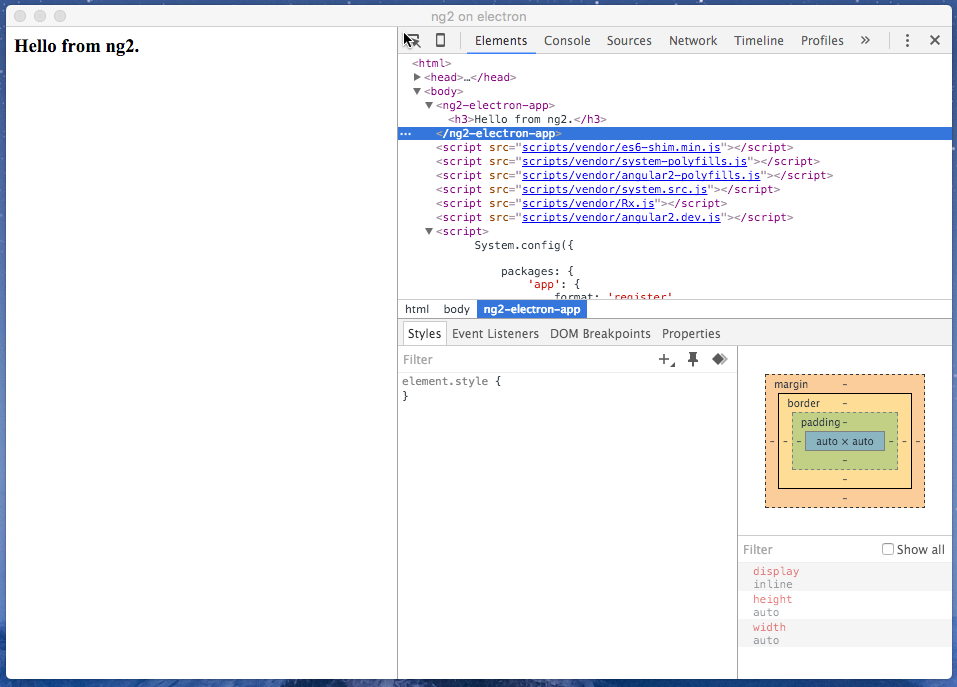Image resolution: width=957 pixels, height=687 pixels.
Task: Click the ellipsis beside the selected node
Action: coord(406,134)
